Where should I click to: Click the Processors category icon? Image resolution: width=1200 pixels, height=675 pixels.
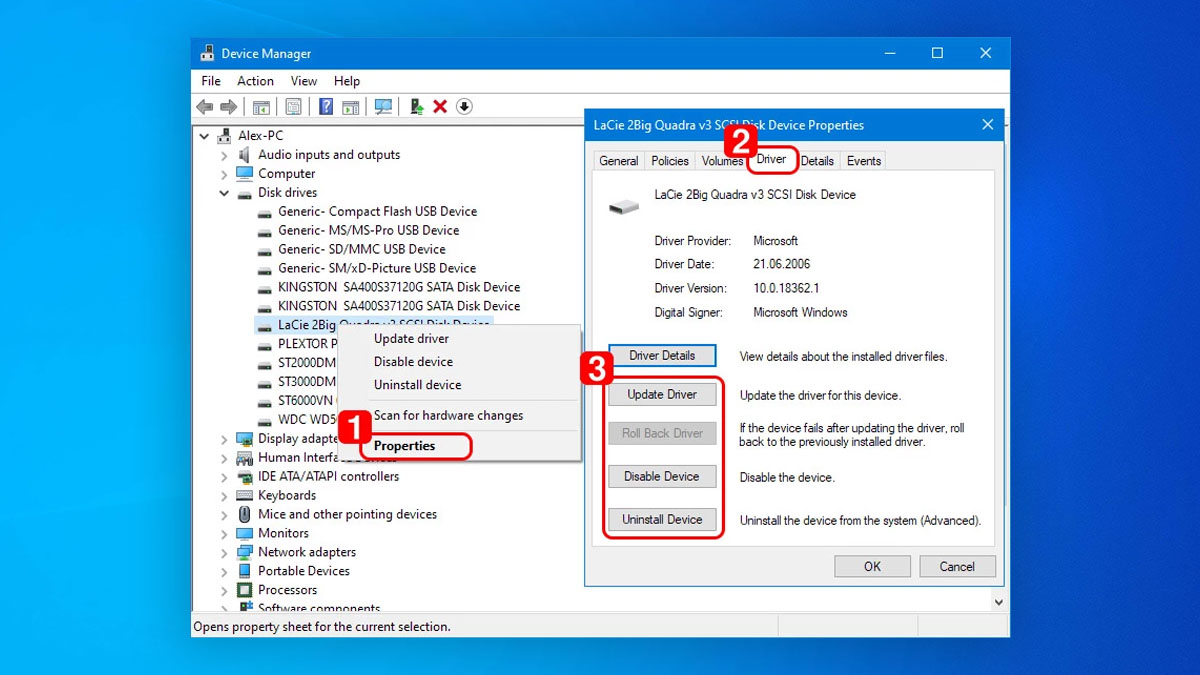pyautogui.click(x=244, y=591)
